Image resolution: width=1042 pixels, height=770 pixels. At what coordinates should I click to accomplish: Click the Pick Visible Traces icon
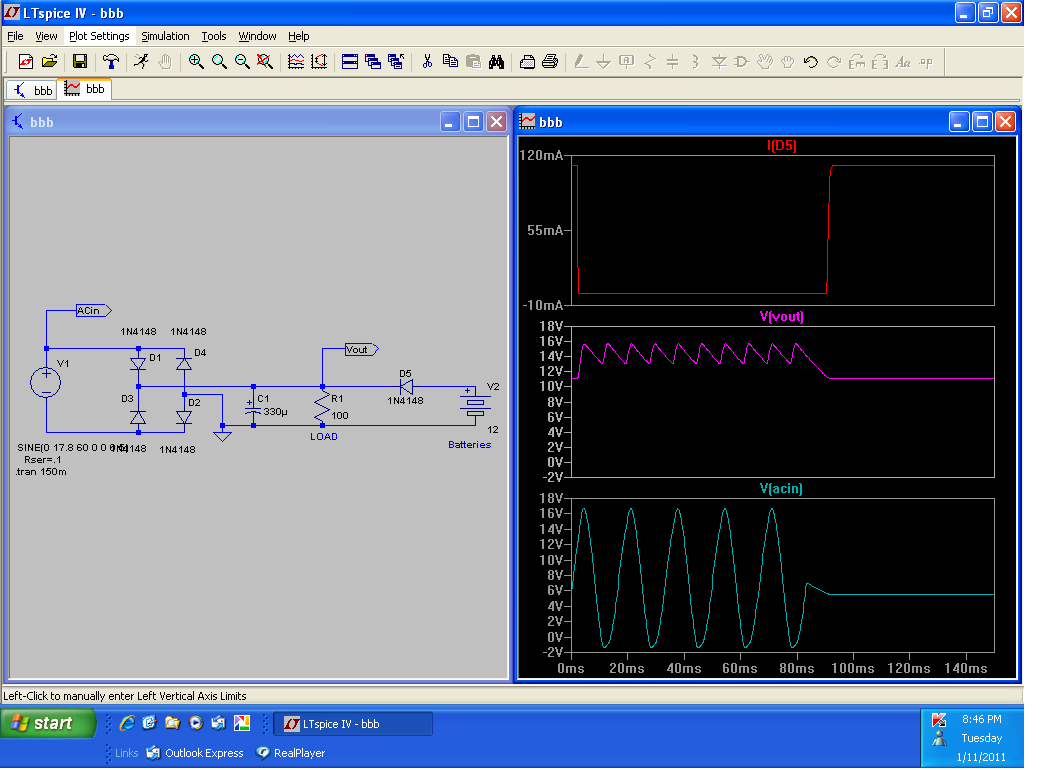[x=296, y=62]
